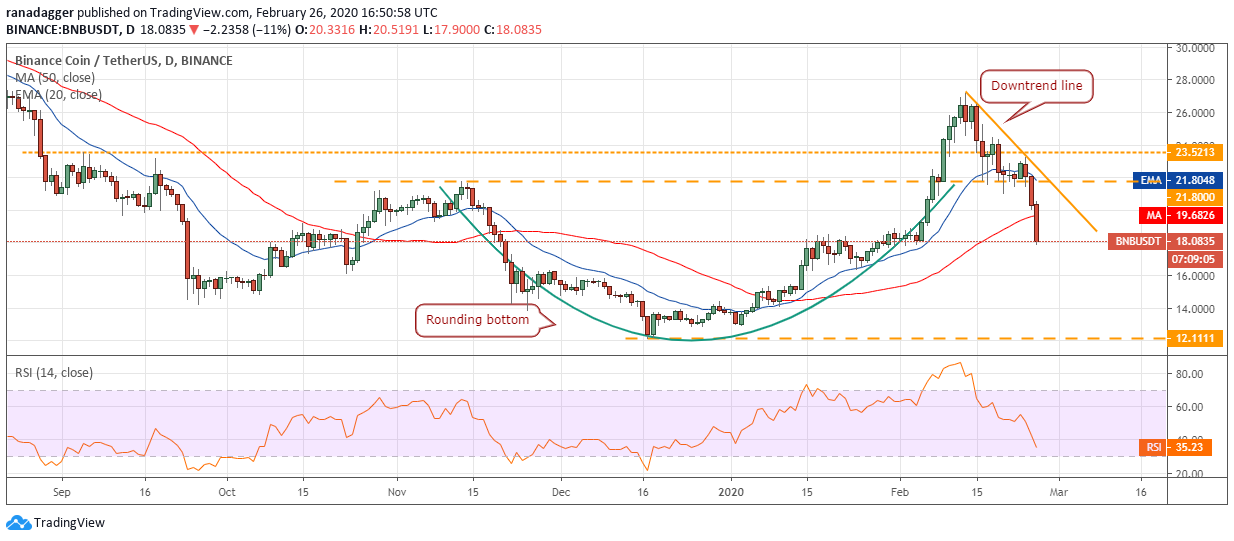Screen dimensions: 1234x541
Task: Click the 'Oct' date axis label
Action: [x=227, y=493]
